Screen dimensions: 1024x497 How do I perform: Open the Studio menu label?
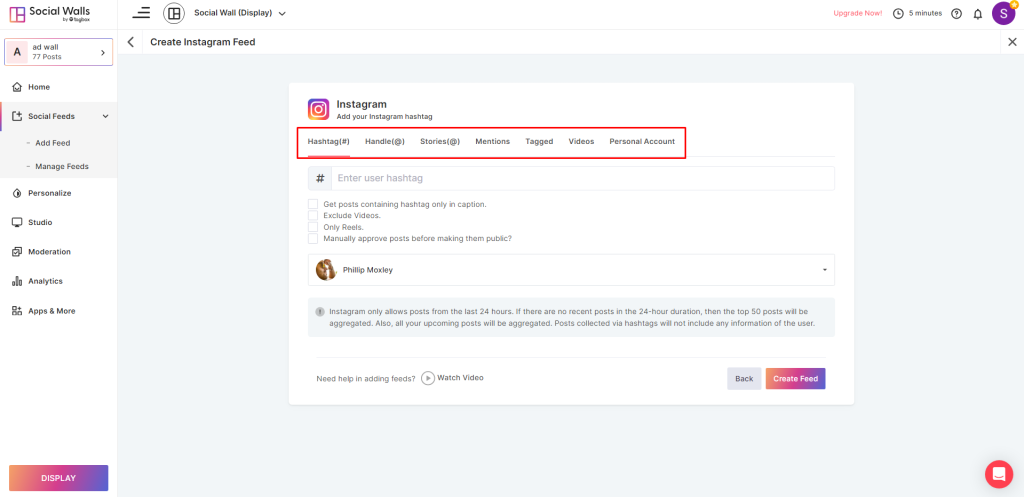pyautogui.click(x=40, y=223)
